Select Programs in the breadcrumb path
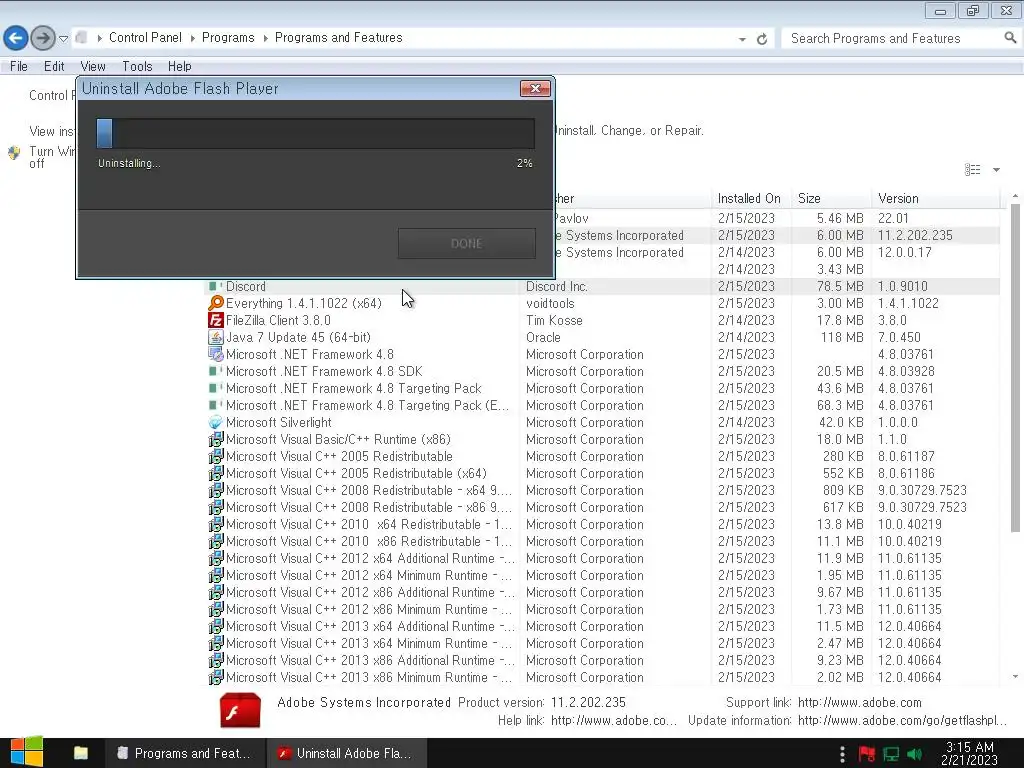Image resolution: width=1024 pixels, height=768 pixels. point(228,38)
